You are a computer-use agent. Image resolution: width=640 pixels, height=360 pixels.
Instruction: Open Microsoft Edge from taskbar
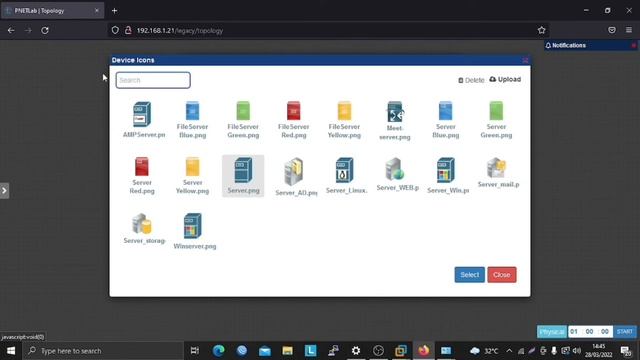pos(219,351)
